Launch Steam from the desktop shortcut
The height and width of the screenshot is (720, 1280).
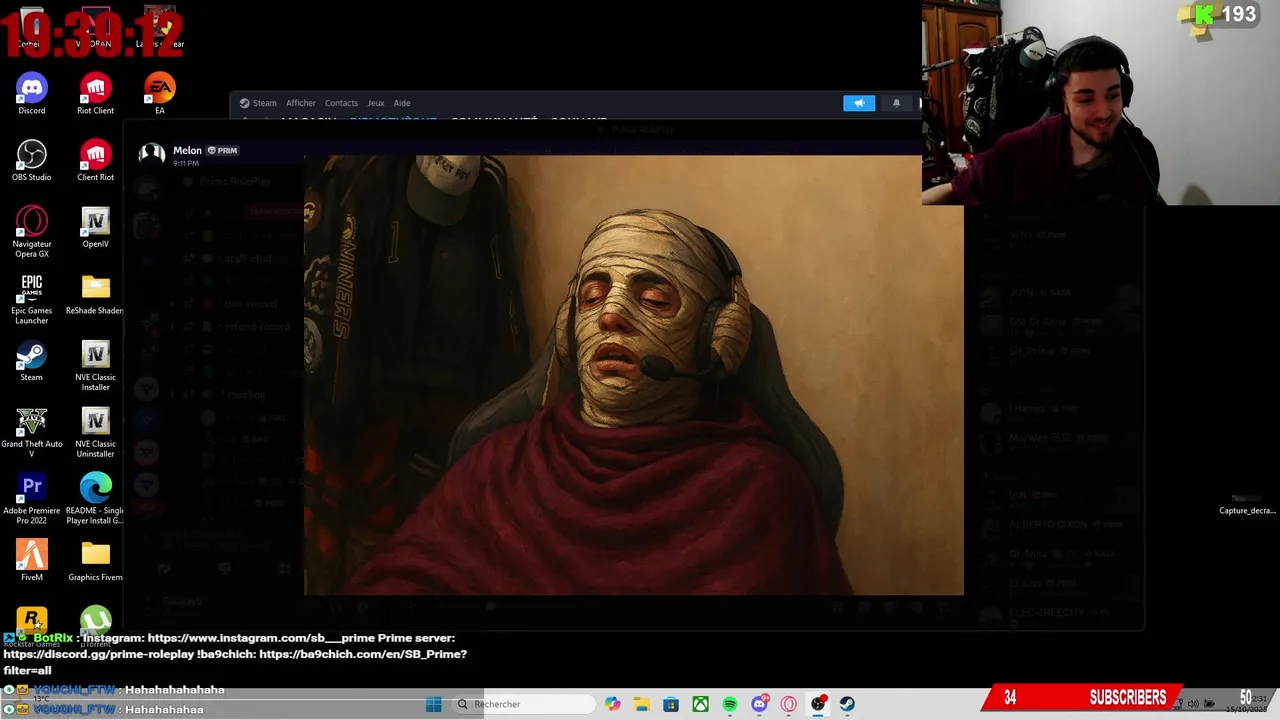coord(31,361)
